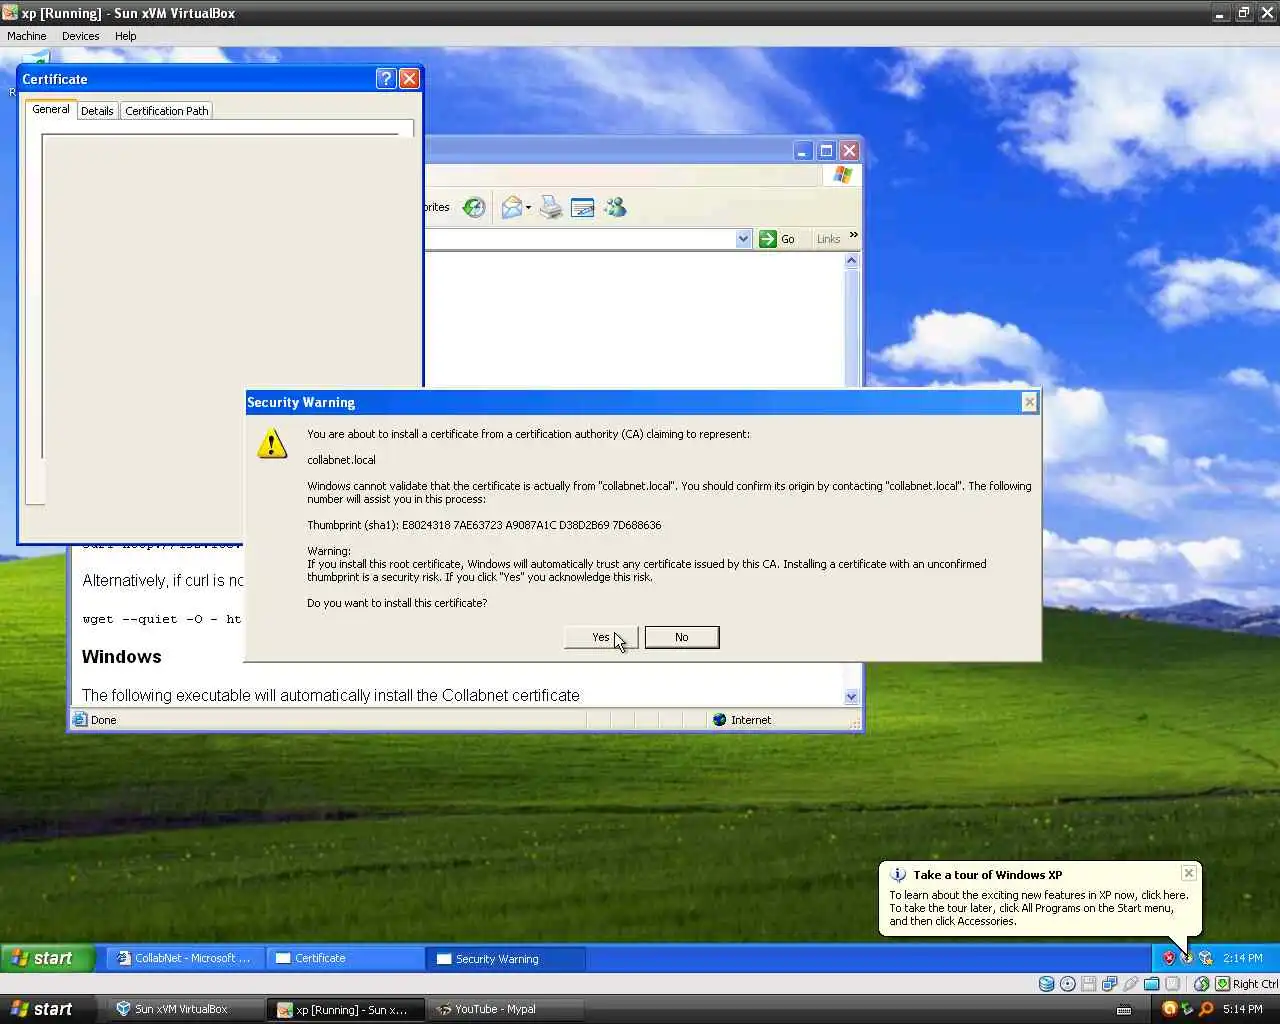Switch to Security Warning taskbar item
Screen dimensions: 1280x1024
click(506, 958)
